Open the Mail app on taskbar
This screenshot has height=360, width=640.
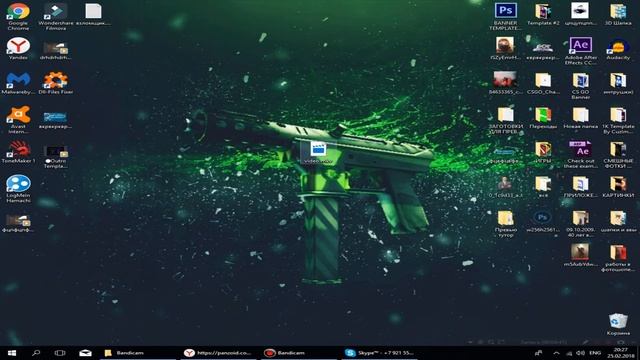coord(85,353)
